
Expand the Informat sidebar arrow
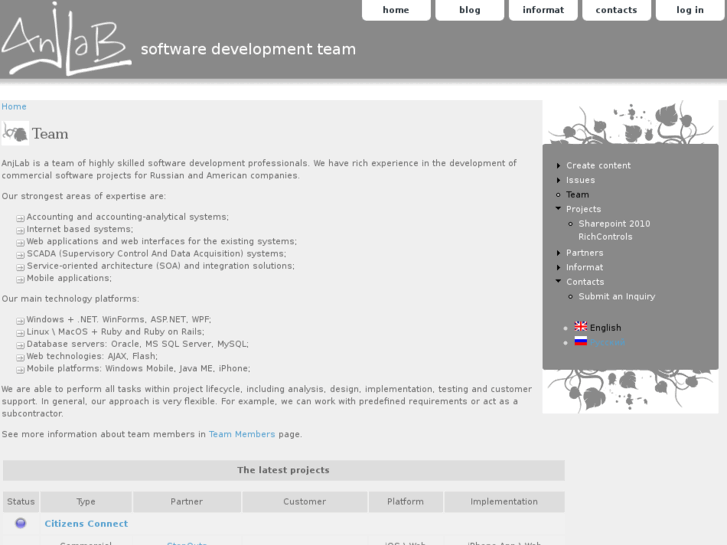point(558,267)
